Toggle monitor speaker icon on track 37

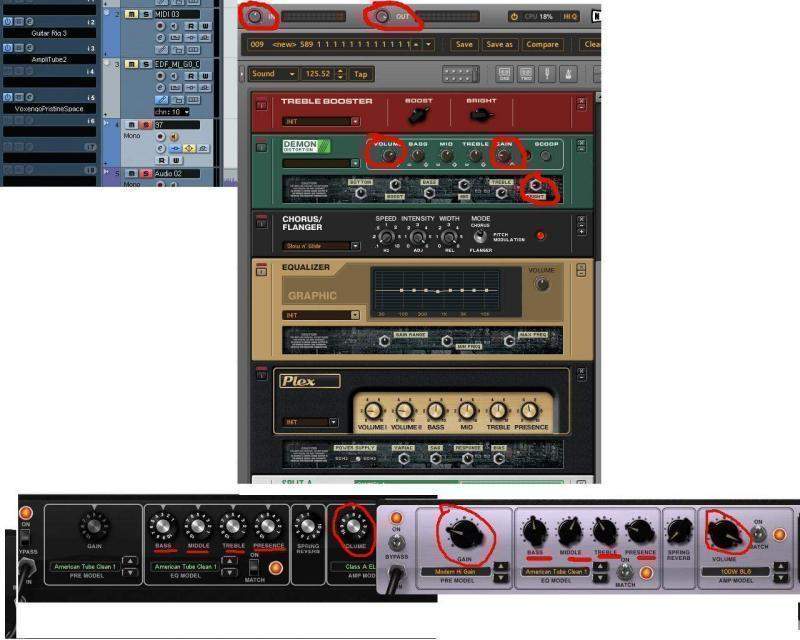pos(174,137)
